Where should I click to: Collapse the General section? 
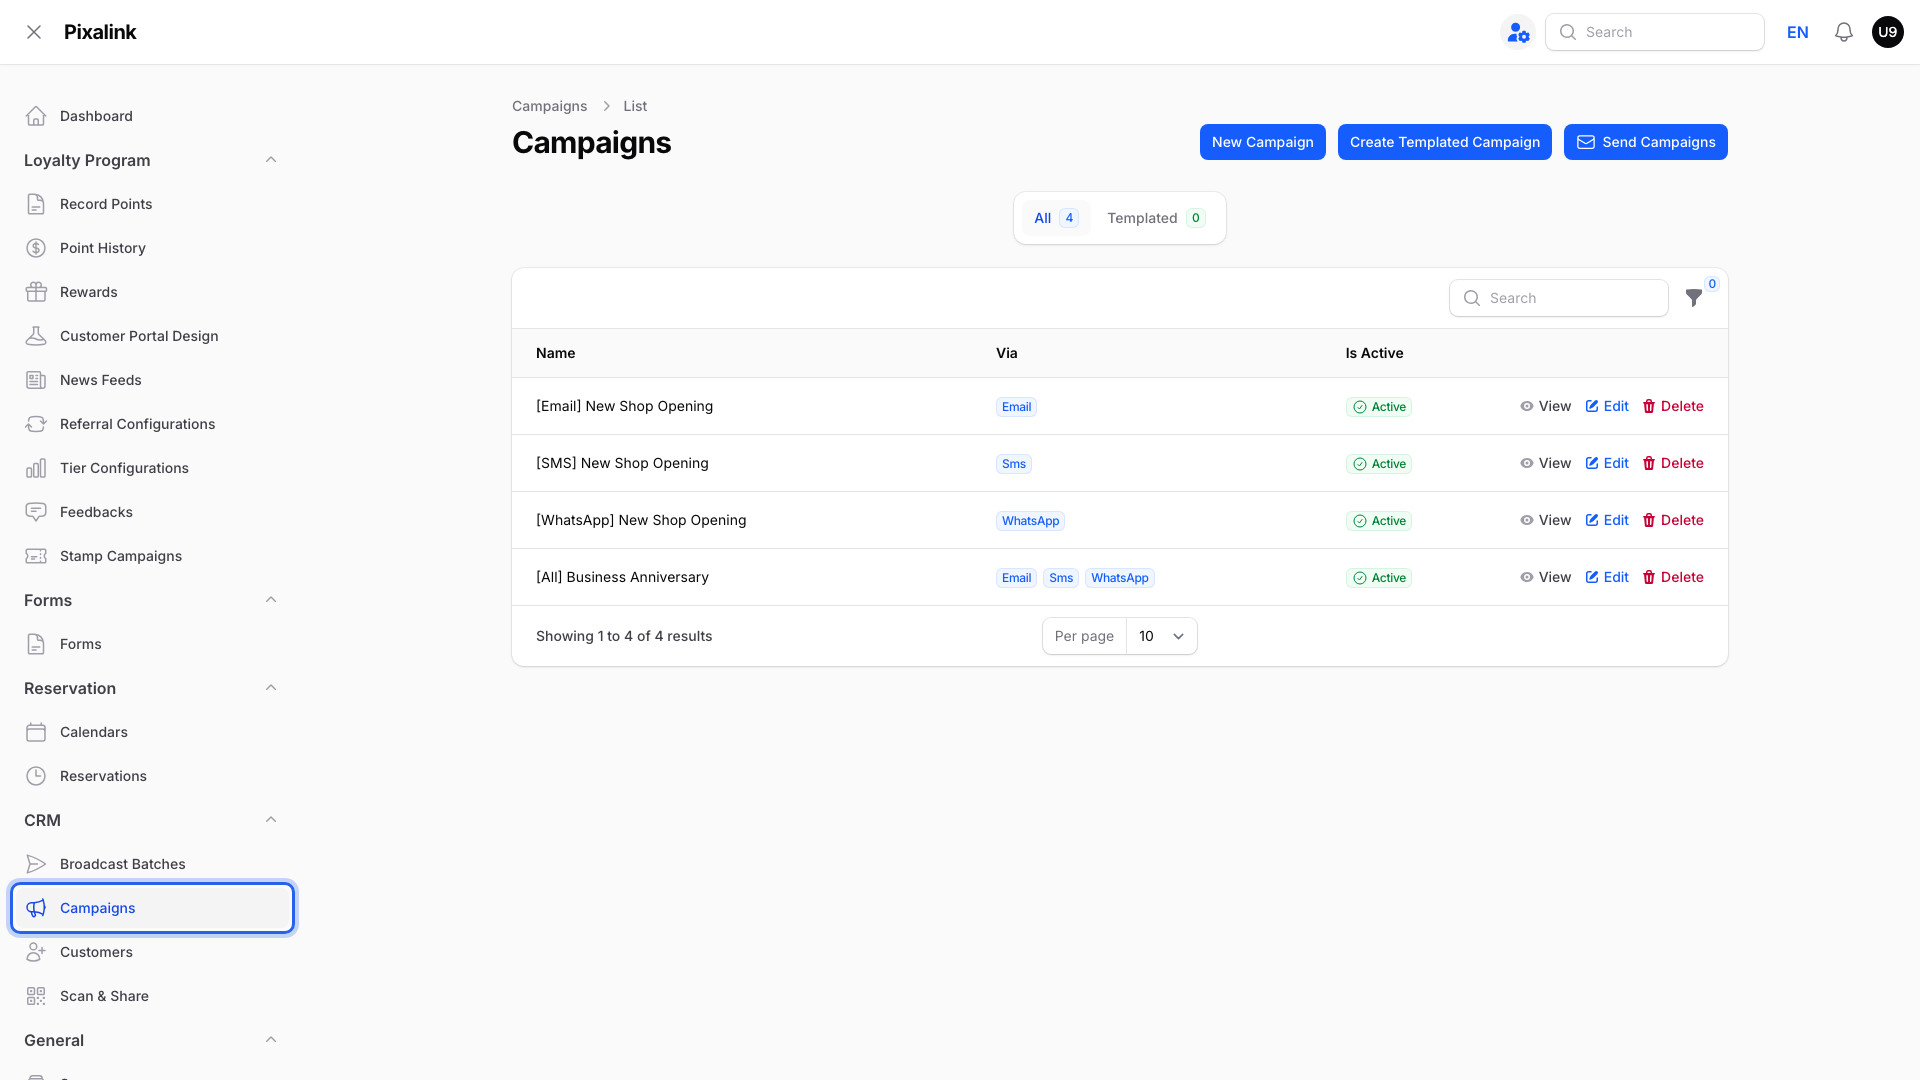point(271,1040)
